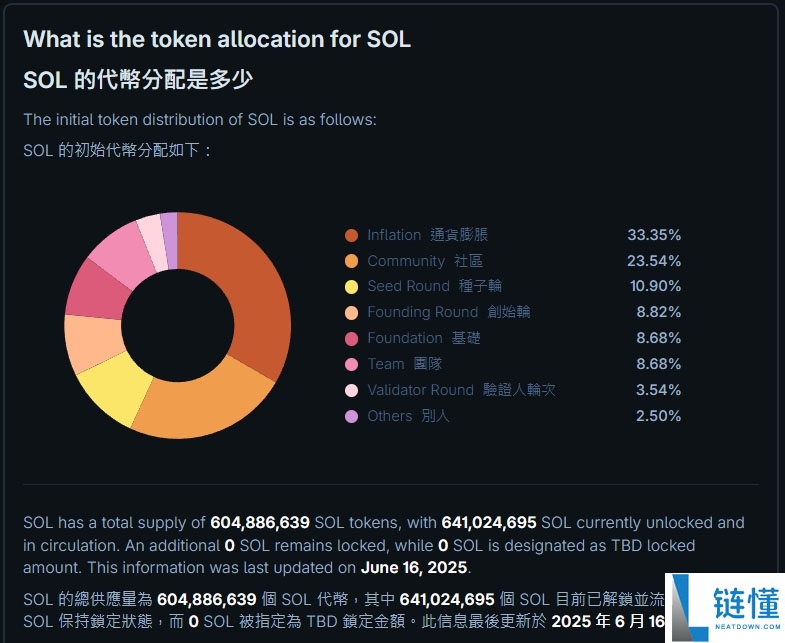This screenshot has width=785, height=643.
Task: Click the Team 8.68% value
Action: click(x=658, y=364)
